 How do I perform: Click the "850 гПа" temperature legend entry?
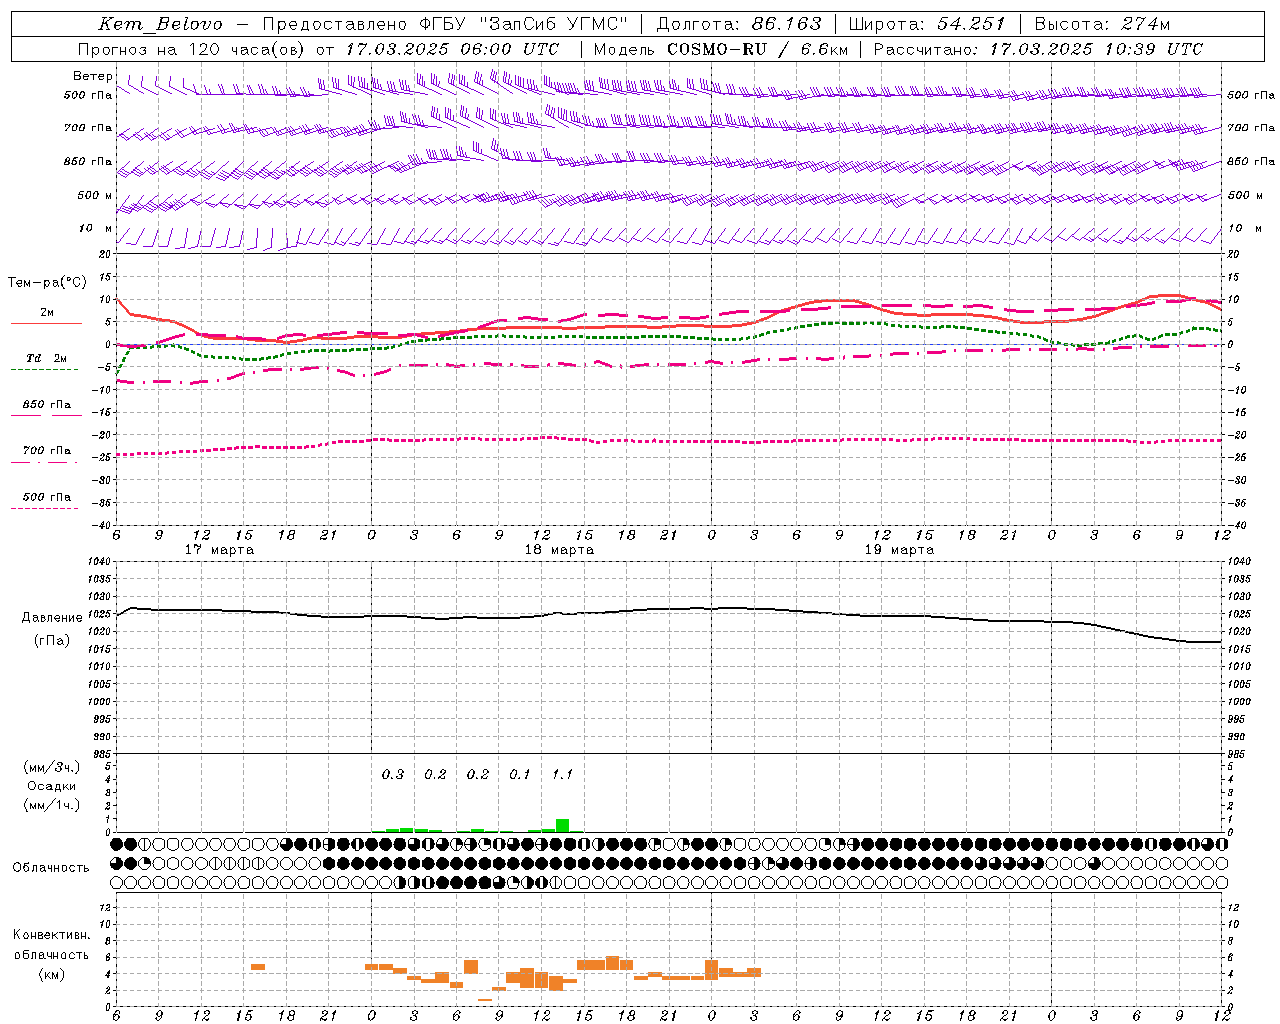click(x=46, y=407)
